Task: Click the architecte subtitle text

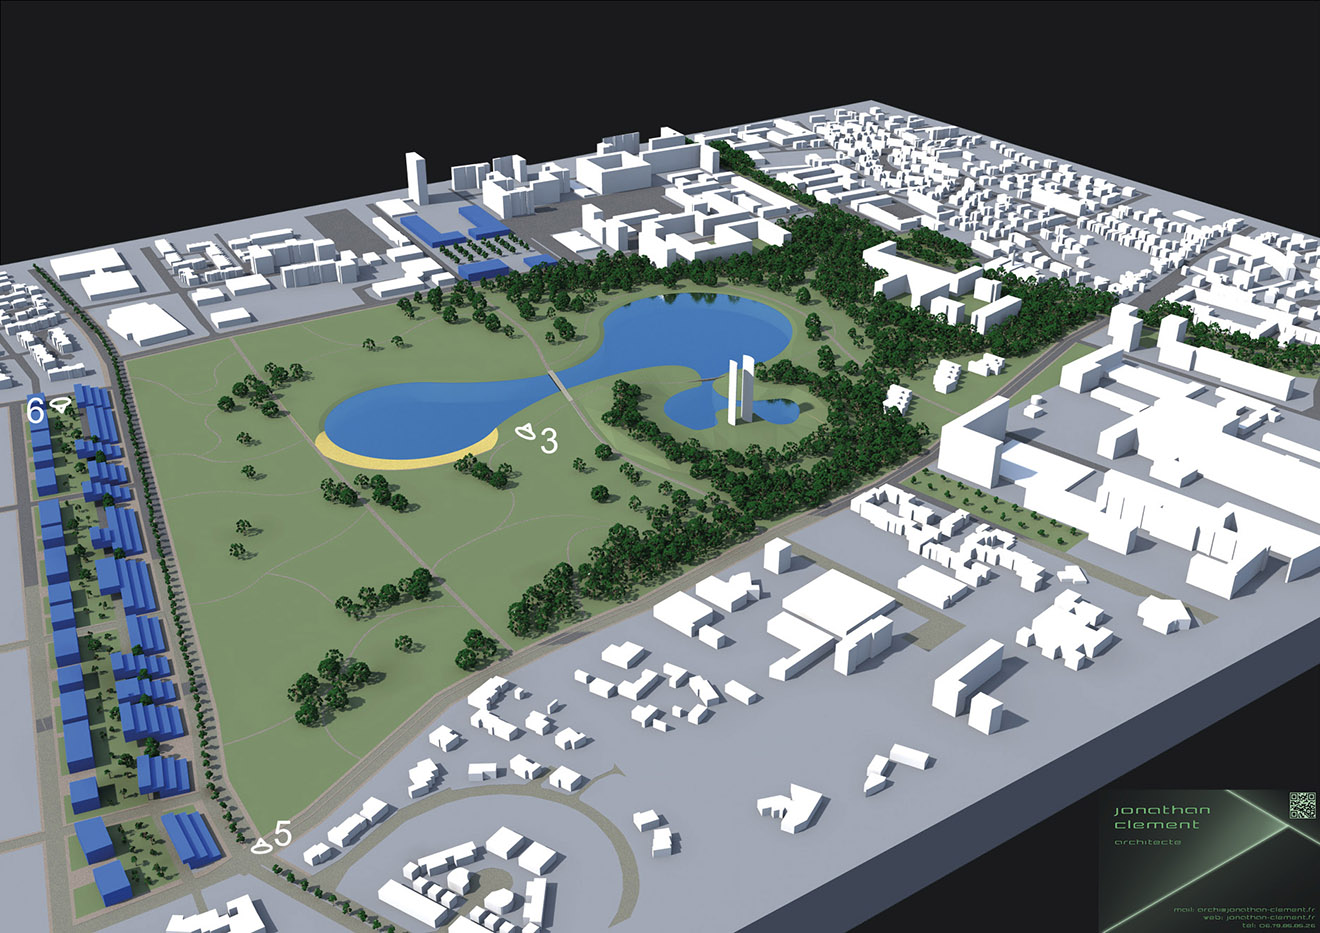Action: [x=1147, y=843]
